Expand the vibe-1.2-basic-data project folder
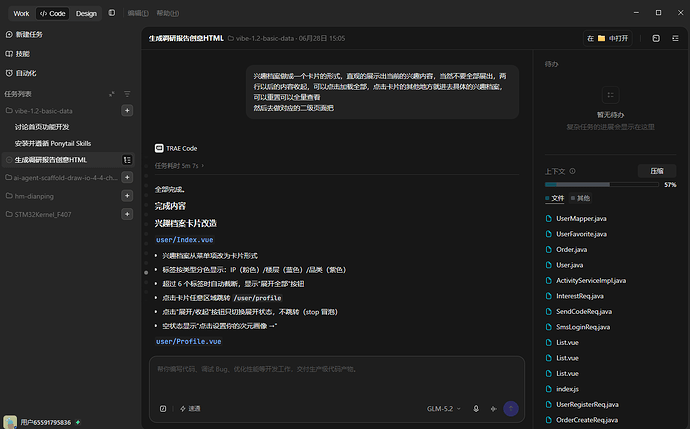The width and height of the screenshot is (690, 429). click(x=40, y=111)
